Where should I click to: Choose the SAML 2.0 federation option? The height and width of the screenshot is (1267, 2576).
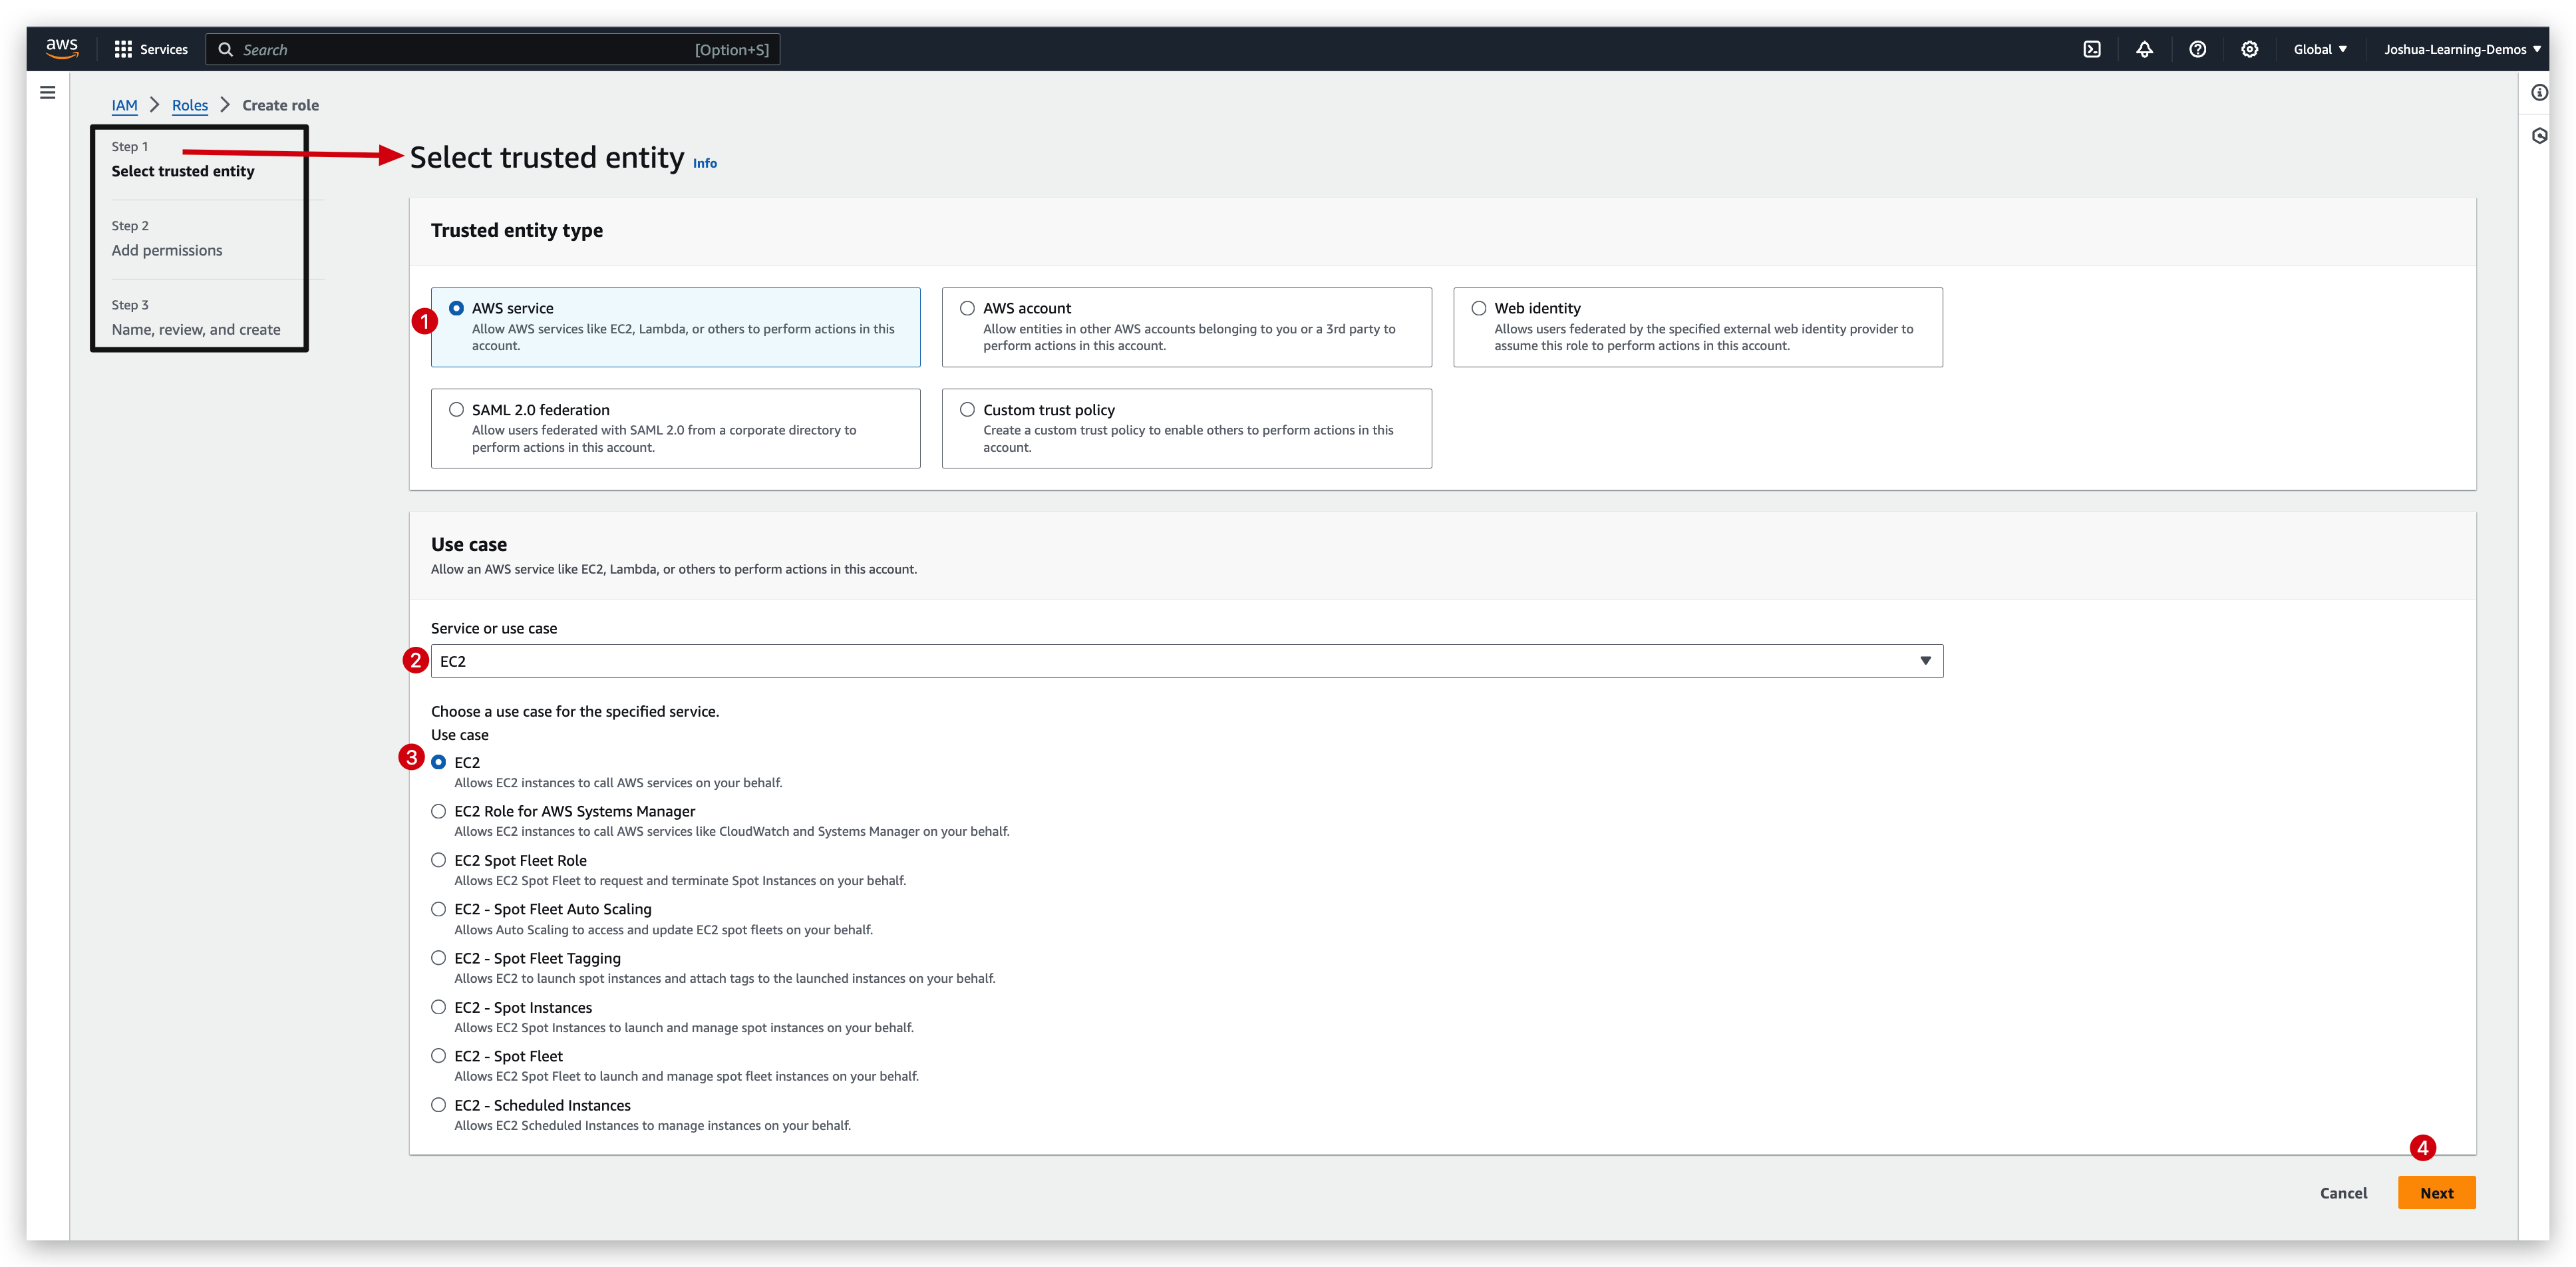pyautogui.click(x=457, y=409)
